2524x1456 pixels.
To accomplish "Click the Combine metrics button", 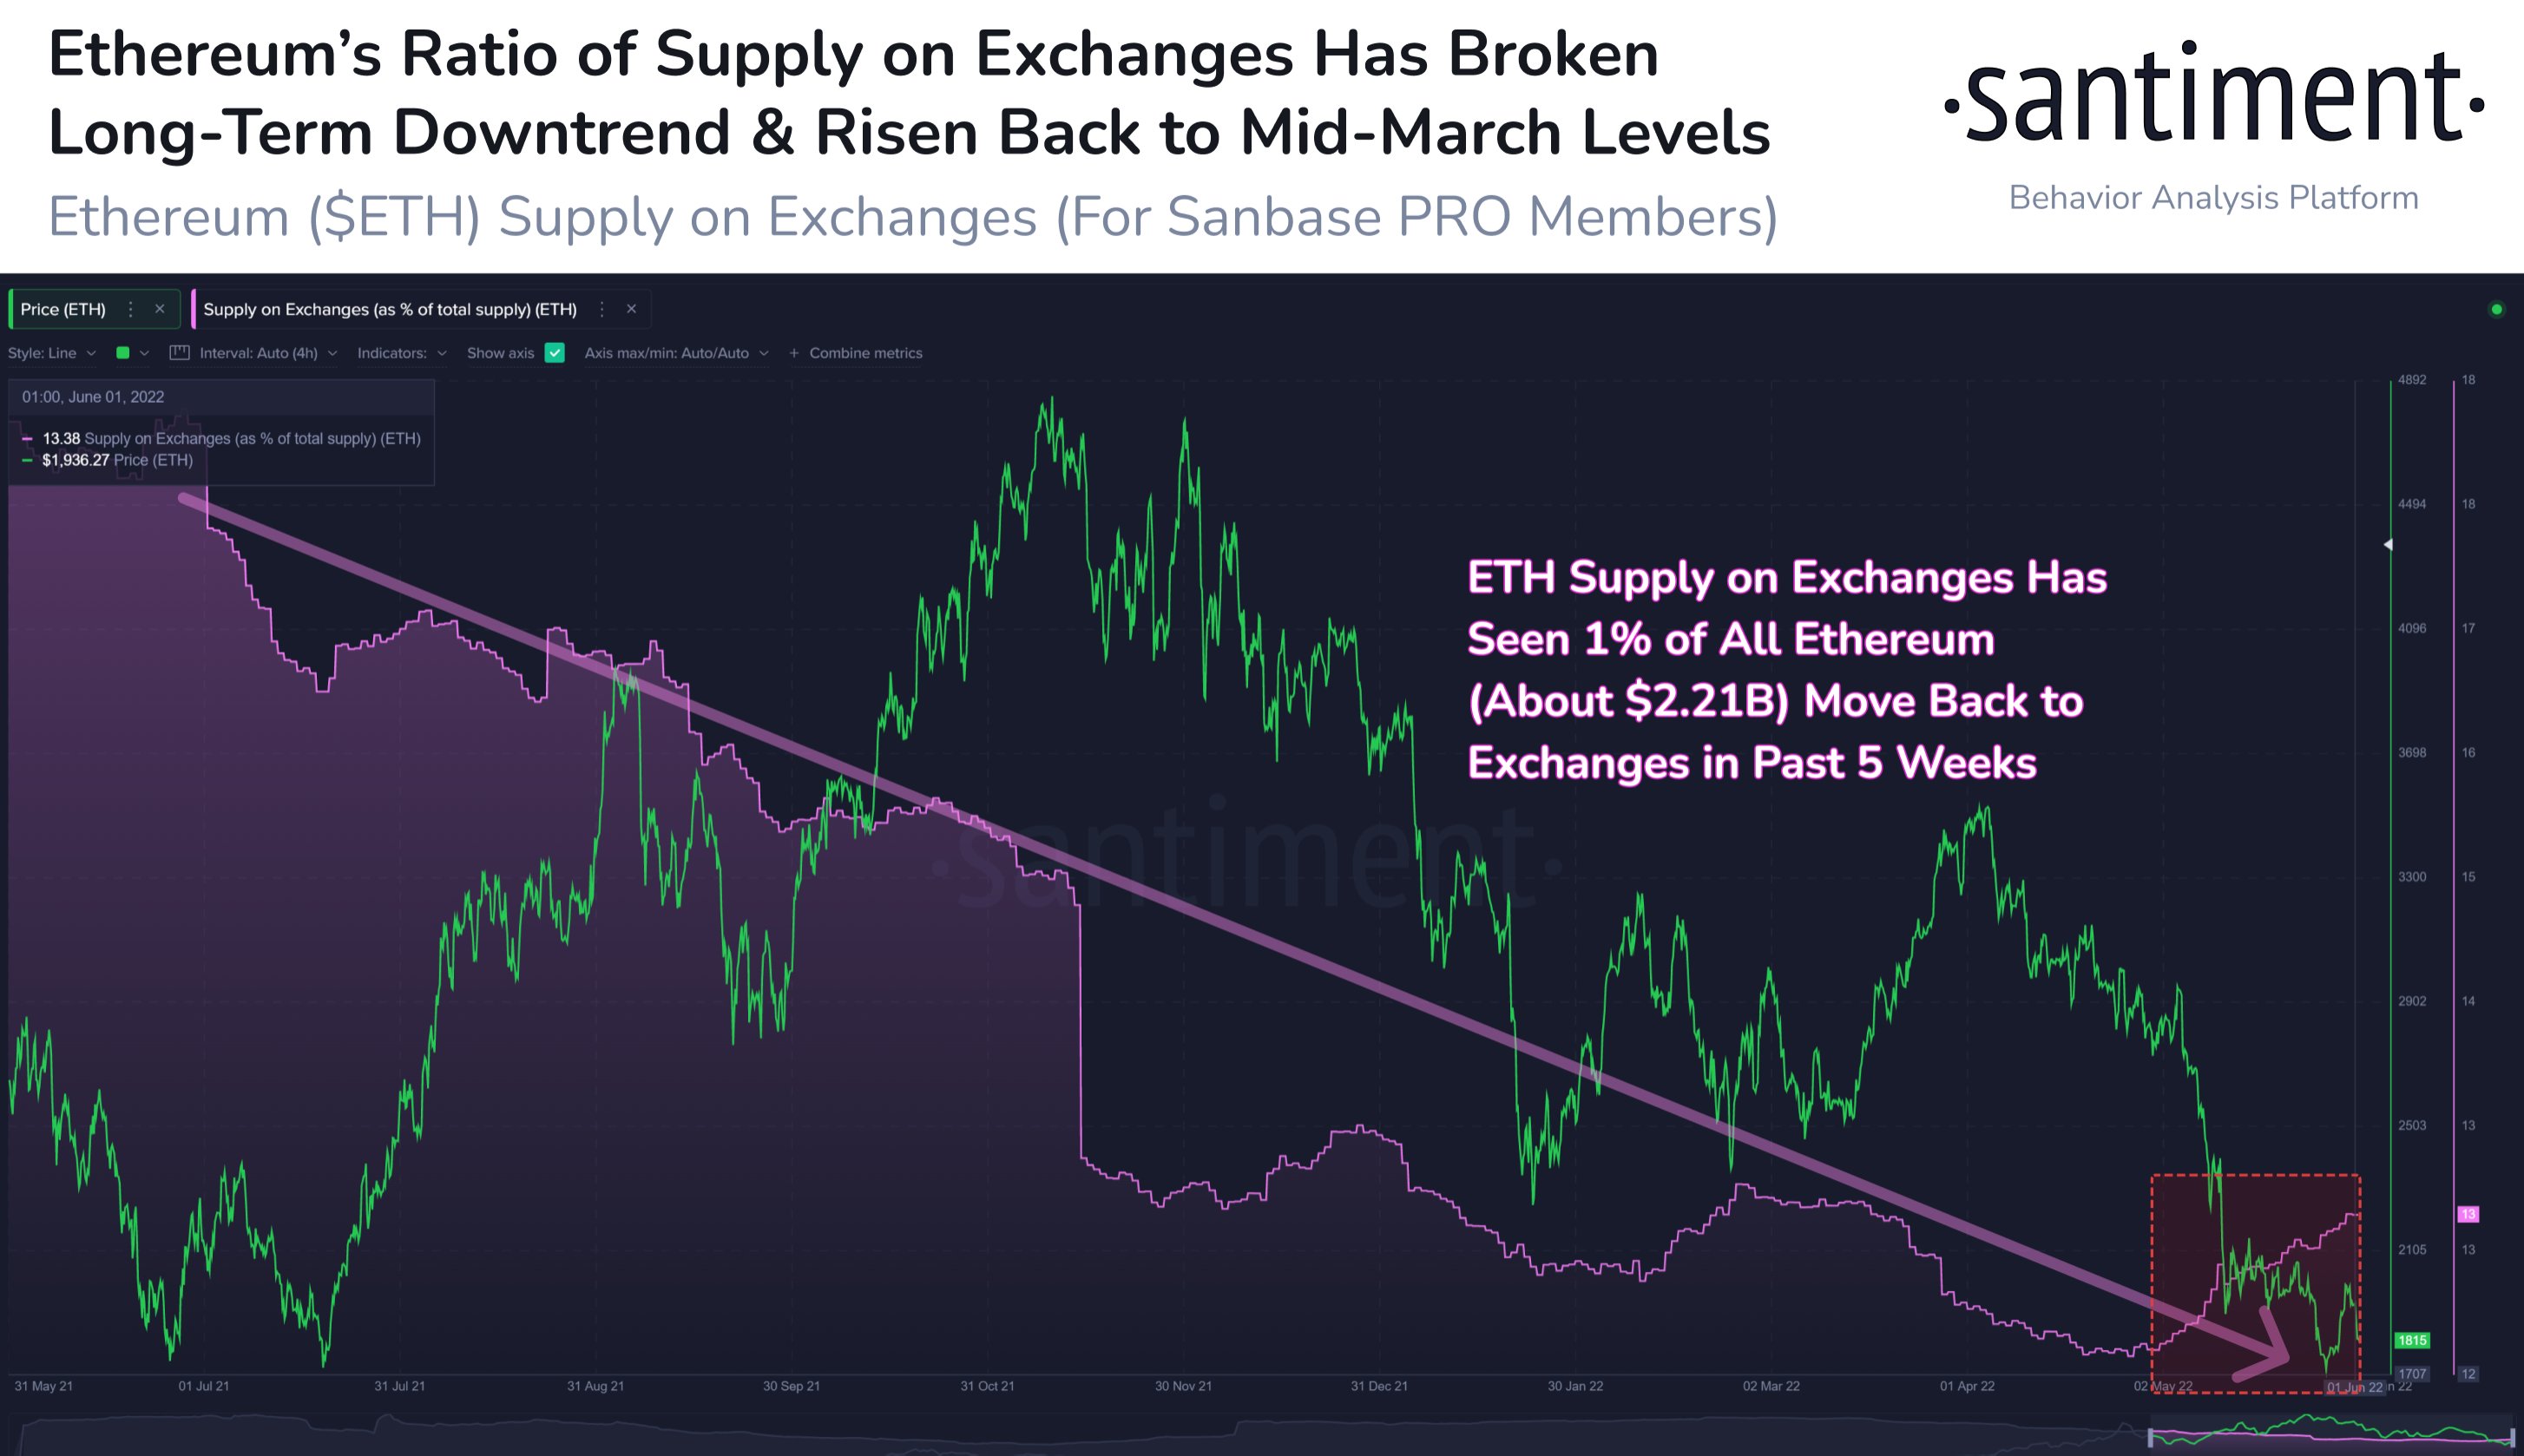I will pos(865,353).
